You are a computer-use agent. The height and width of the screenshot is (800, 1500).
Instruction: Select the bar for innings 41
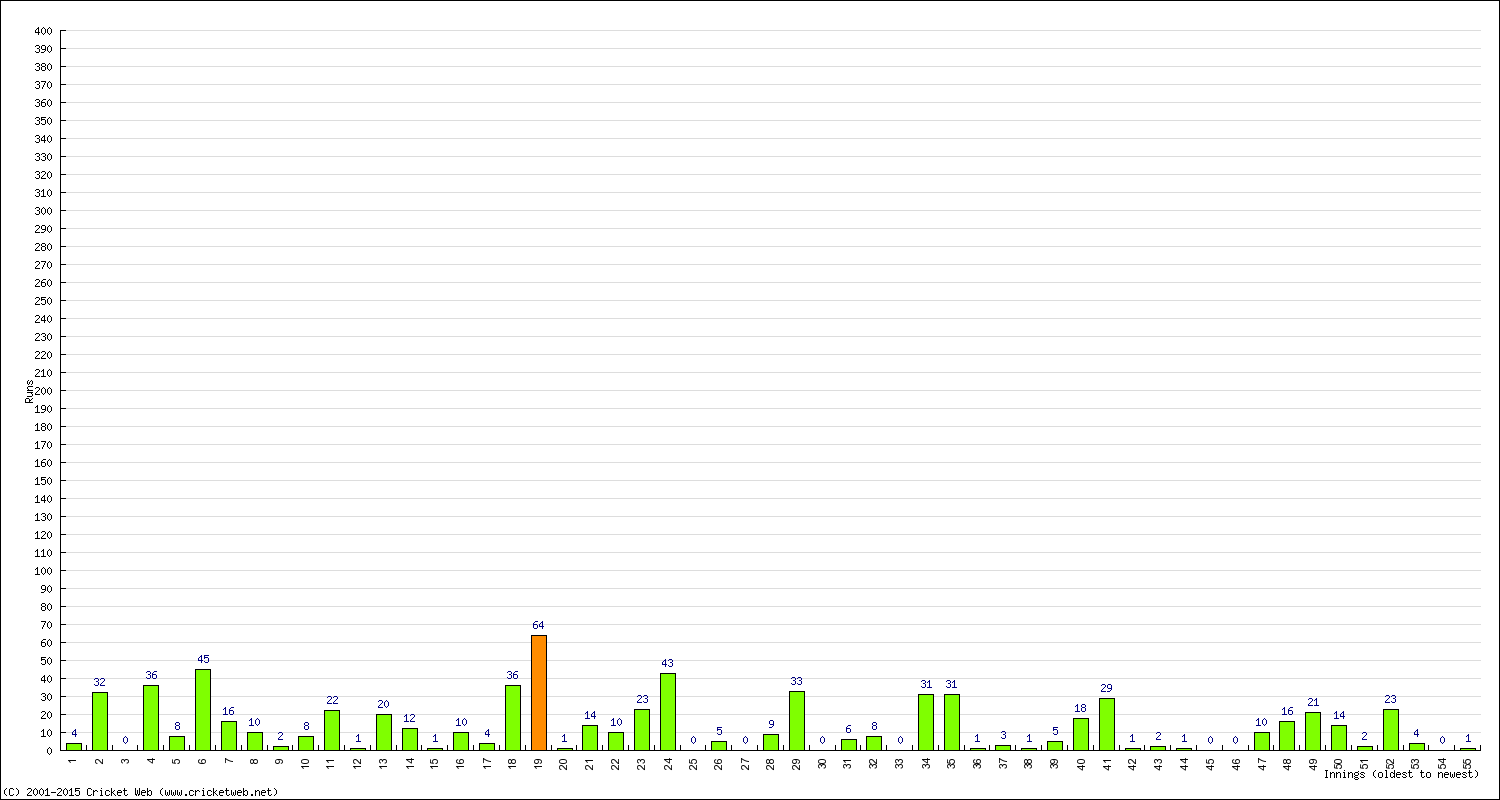point(1106,724)
